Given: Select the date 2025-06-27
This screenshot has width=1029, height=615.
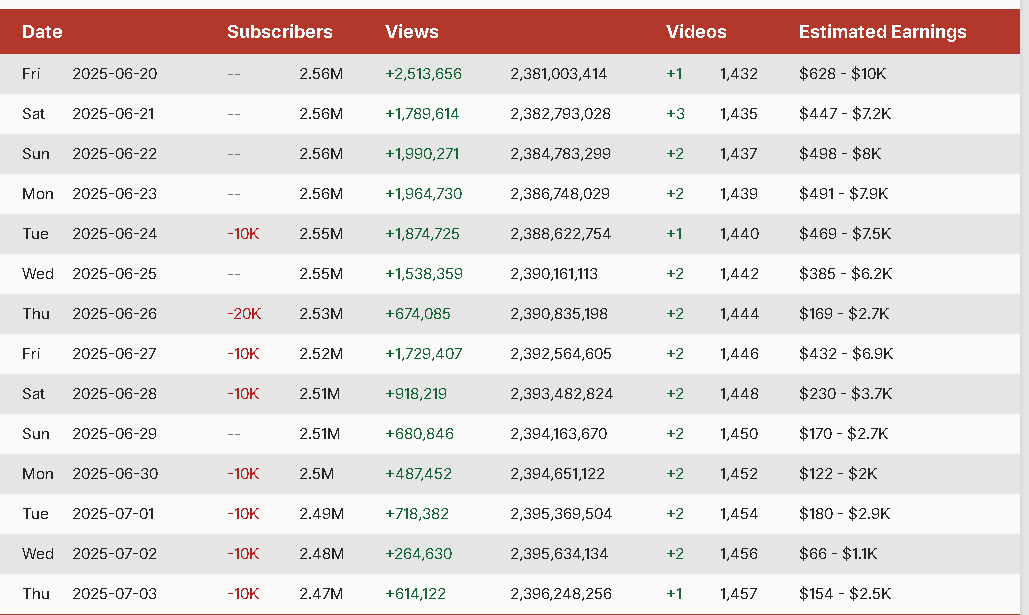Looking at the screenshot, I should (x=114, y=354).
